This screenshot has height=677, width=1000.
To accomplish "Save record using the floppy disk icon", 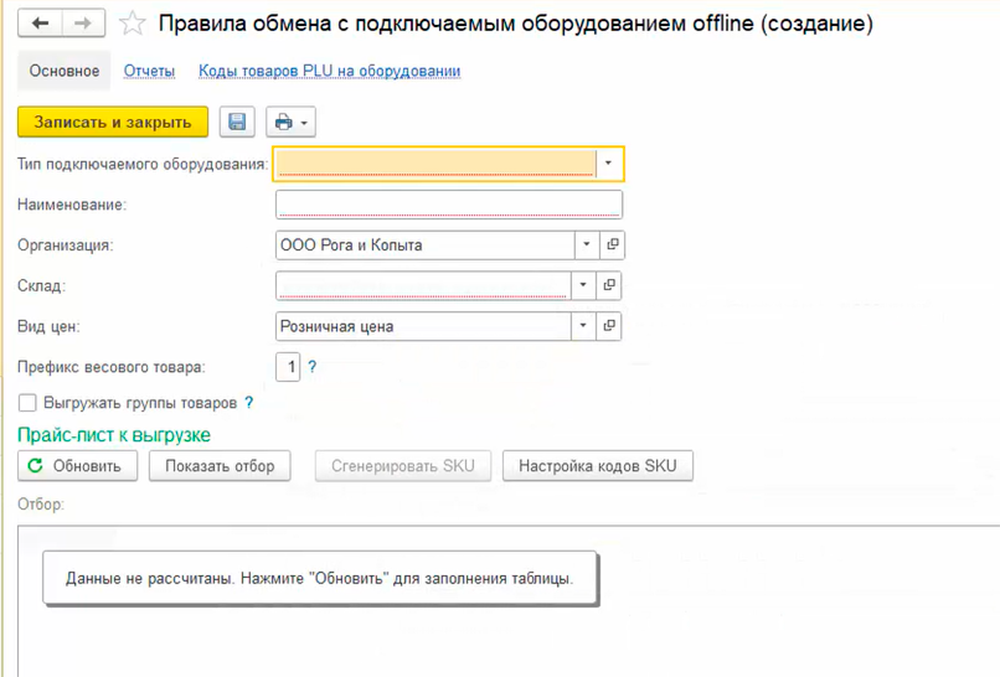I will (237, 122).
